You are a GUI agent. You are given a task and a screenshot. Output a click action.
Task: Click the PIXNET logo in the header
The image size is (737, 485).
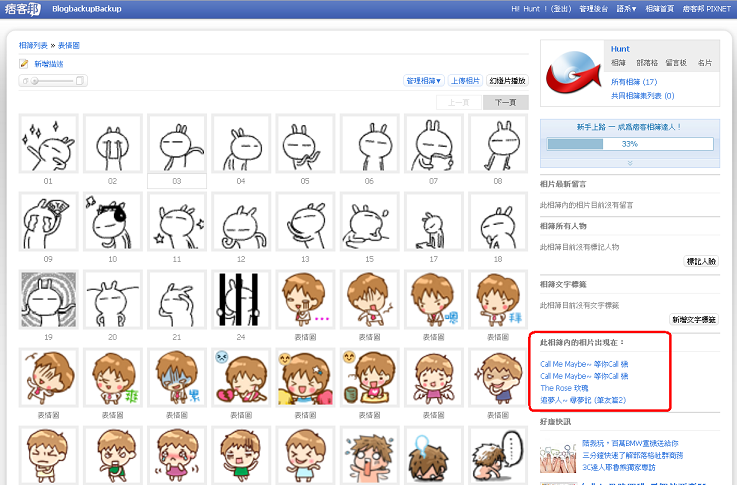point(23,9)
